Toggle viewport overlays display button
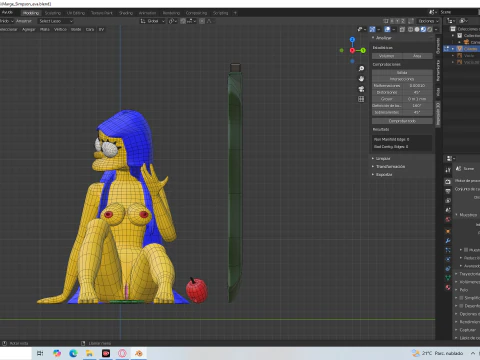480x360 pixels. pos(387,29)
